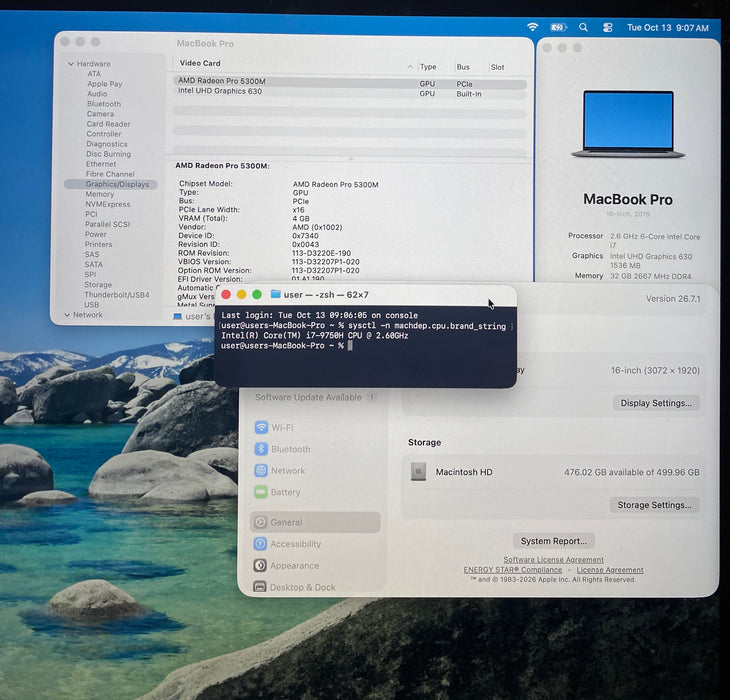Open the License Agreement link
Viewport: 730px width, 700px height.
tap(610, 570)
